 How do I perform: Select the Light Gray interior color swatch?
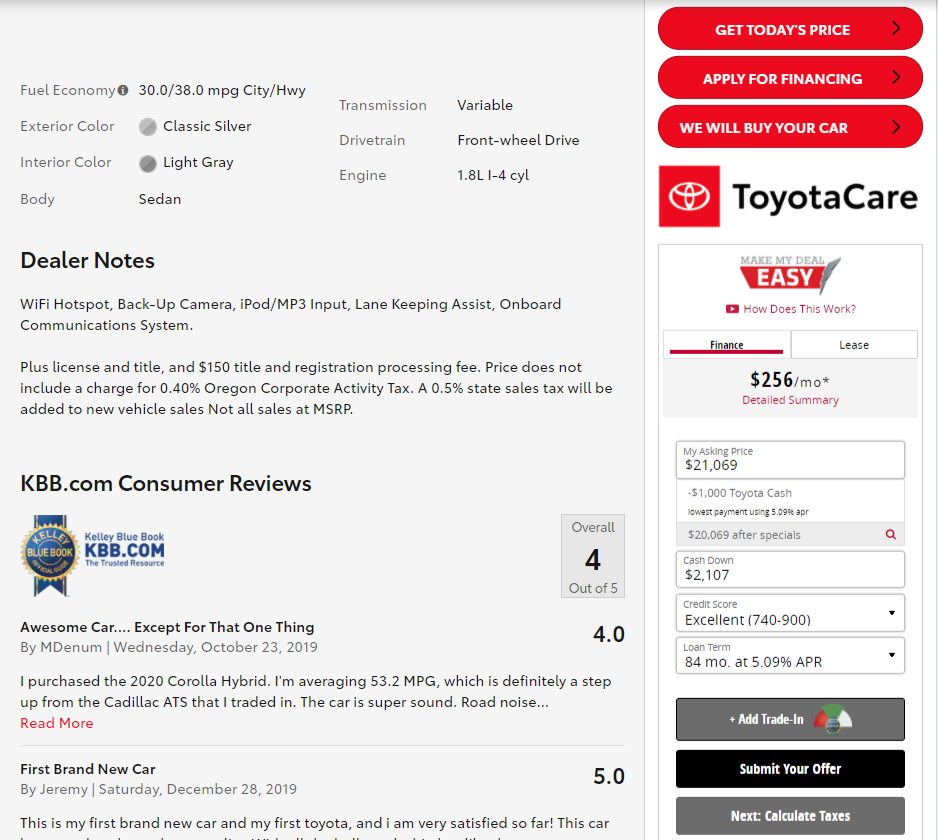[x=148, y=163]
